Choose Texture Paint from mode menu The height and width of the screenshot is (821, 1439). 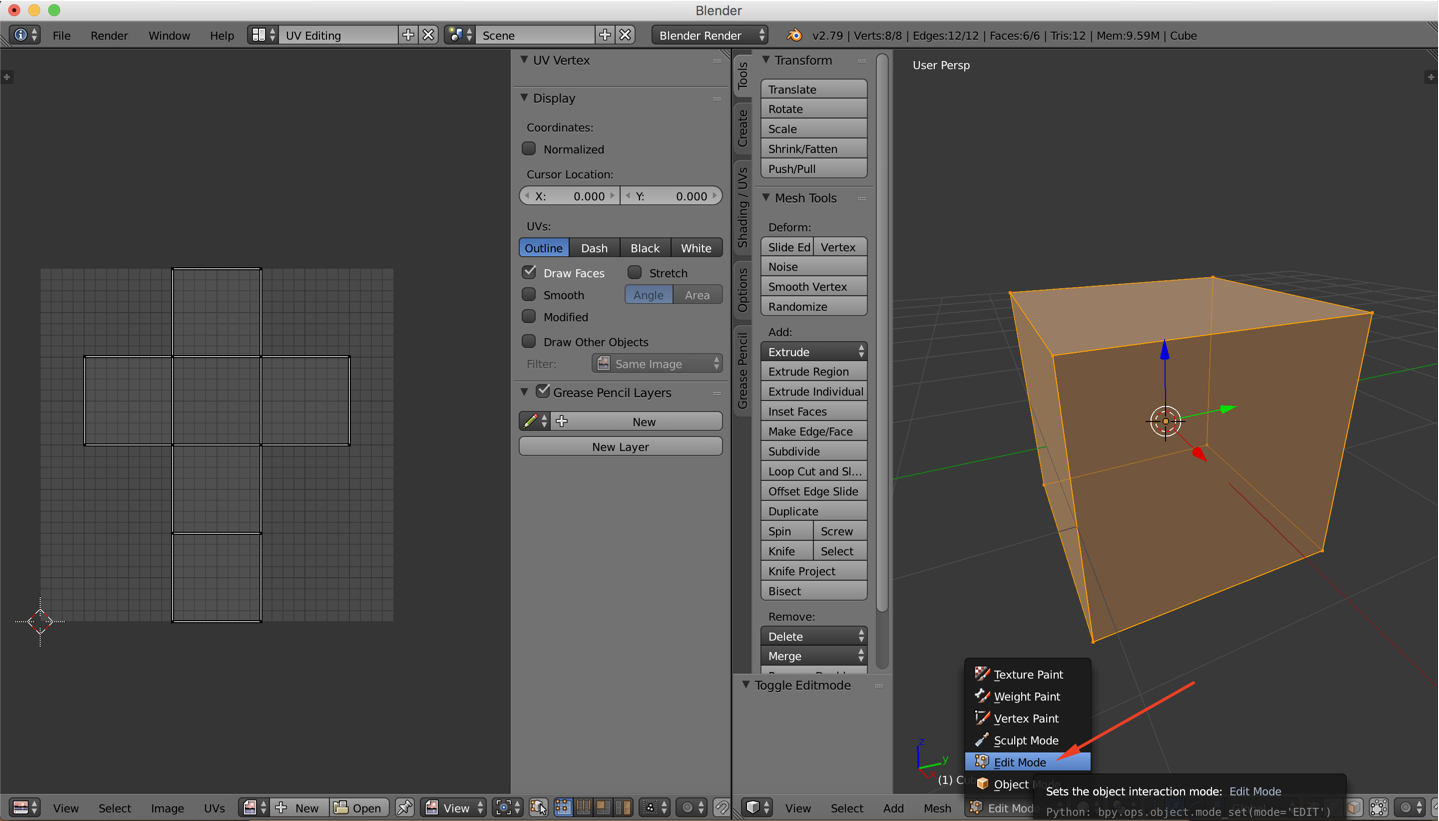pos(1028,675)
